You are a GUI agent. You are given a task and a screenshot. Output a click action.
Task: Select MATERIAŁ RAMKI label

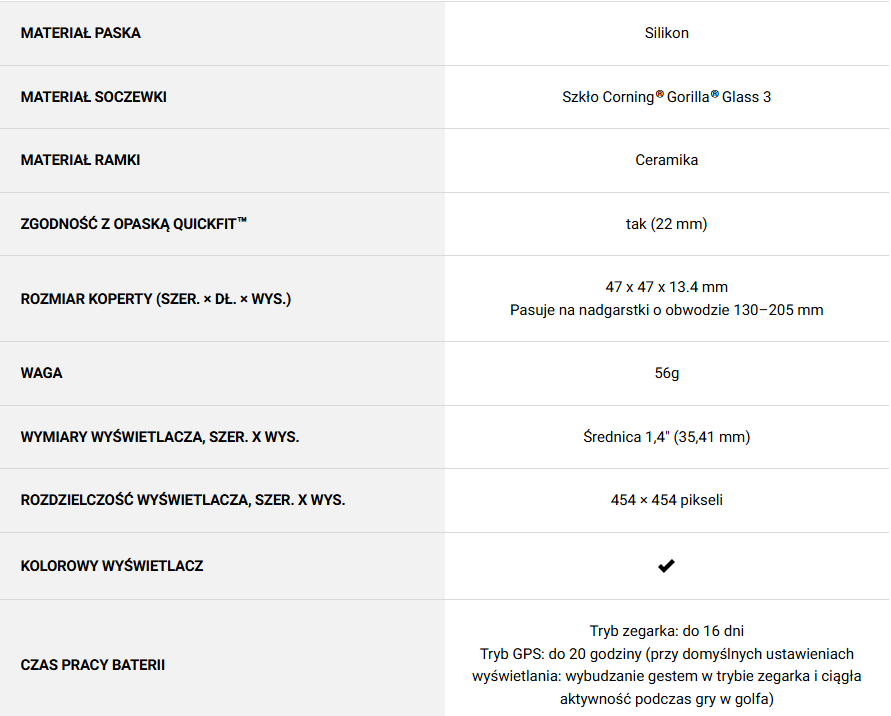[80, 160]
